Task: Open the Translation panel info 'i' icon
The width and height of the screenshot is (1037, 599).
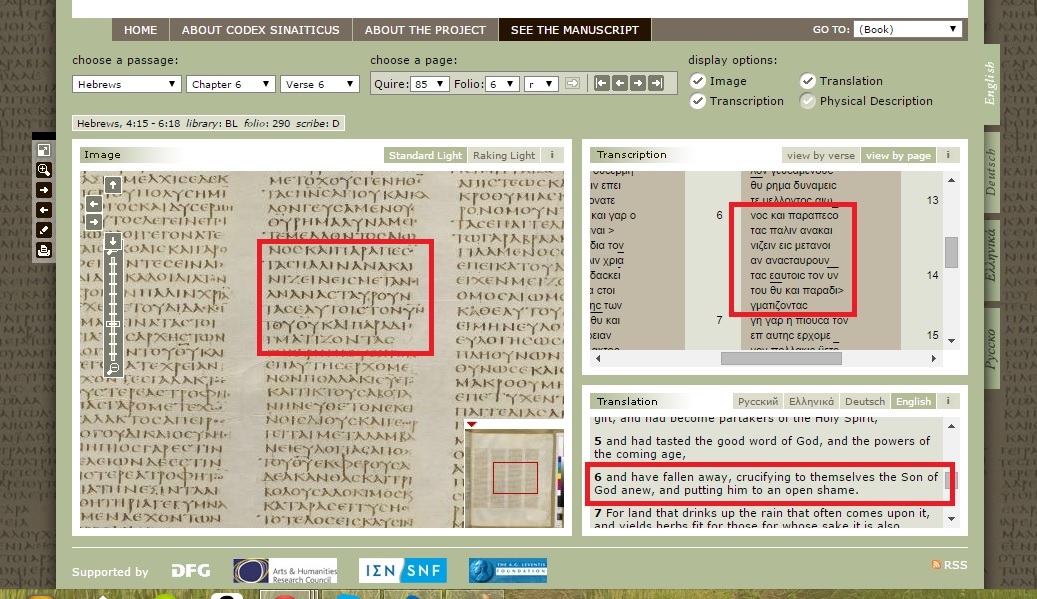Action: (948, 401)
